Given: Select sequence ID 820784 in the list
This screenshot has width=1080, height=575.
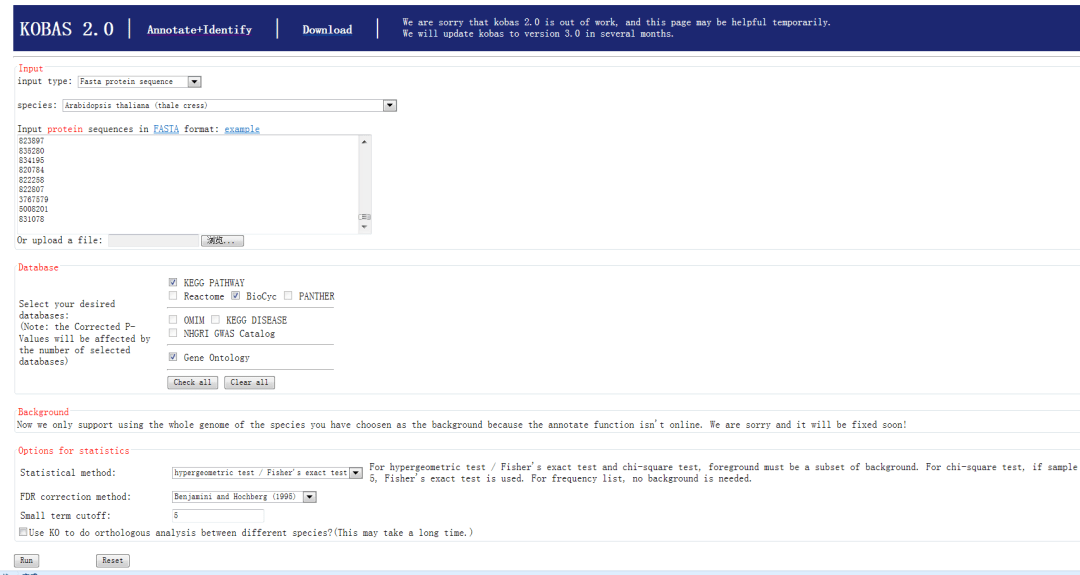Looking at the screenshot, I should point(32,170).
